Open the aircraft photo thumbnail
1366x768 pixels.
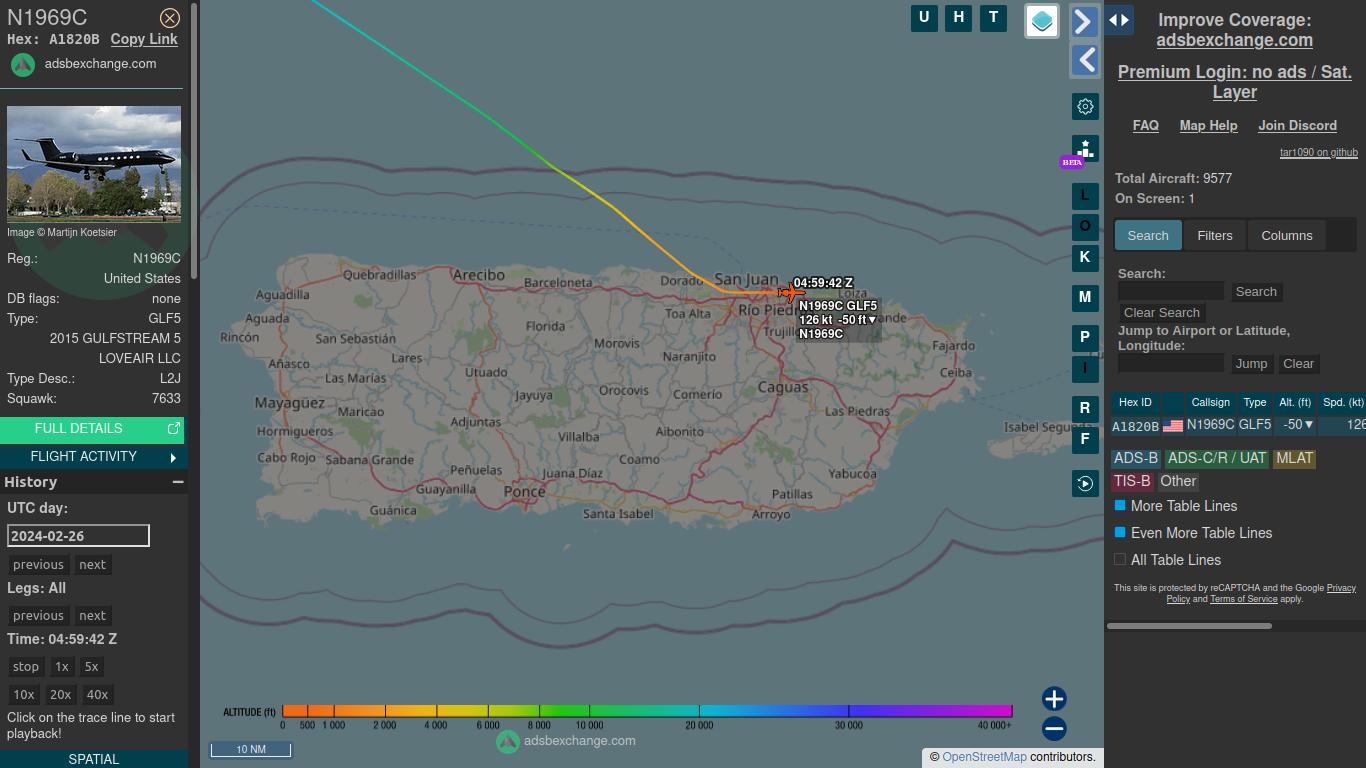point(94,164)
